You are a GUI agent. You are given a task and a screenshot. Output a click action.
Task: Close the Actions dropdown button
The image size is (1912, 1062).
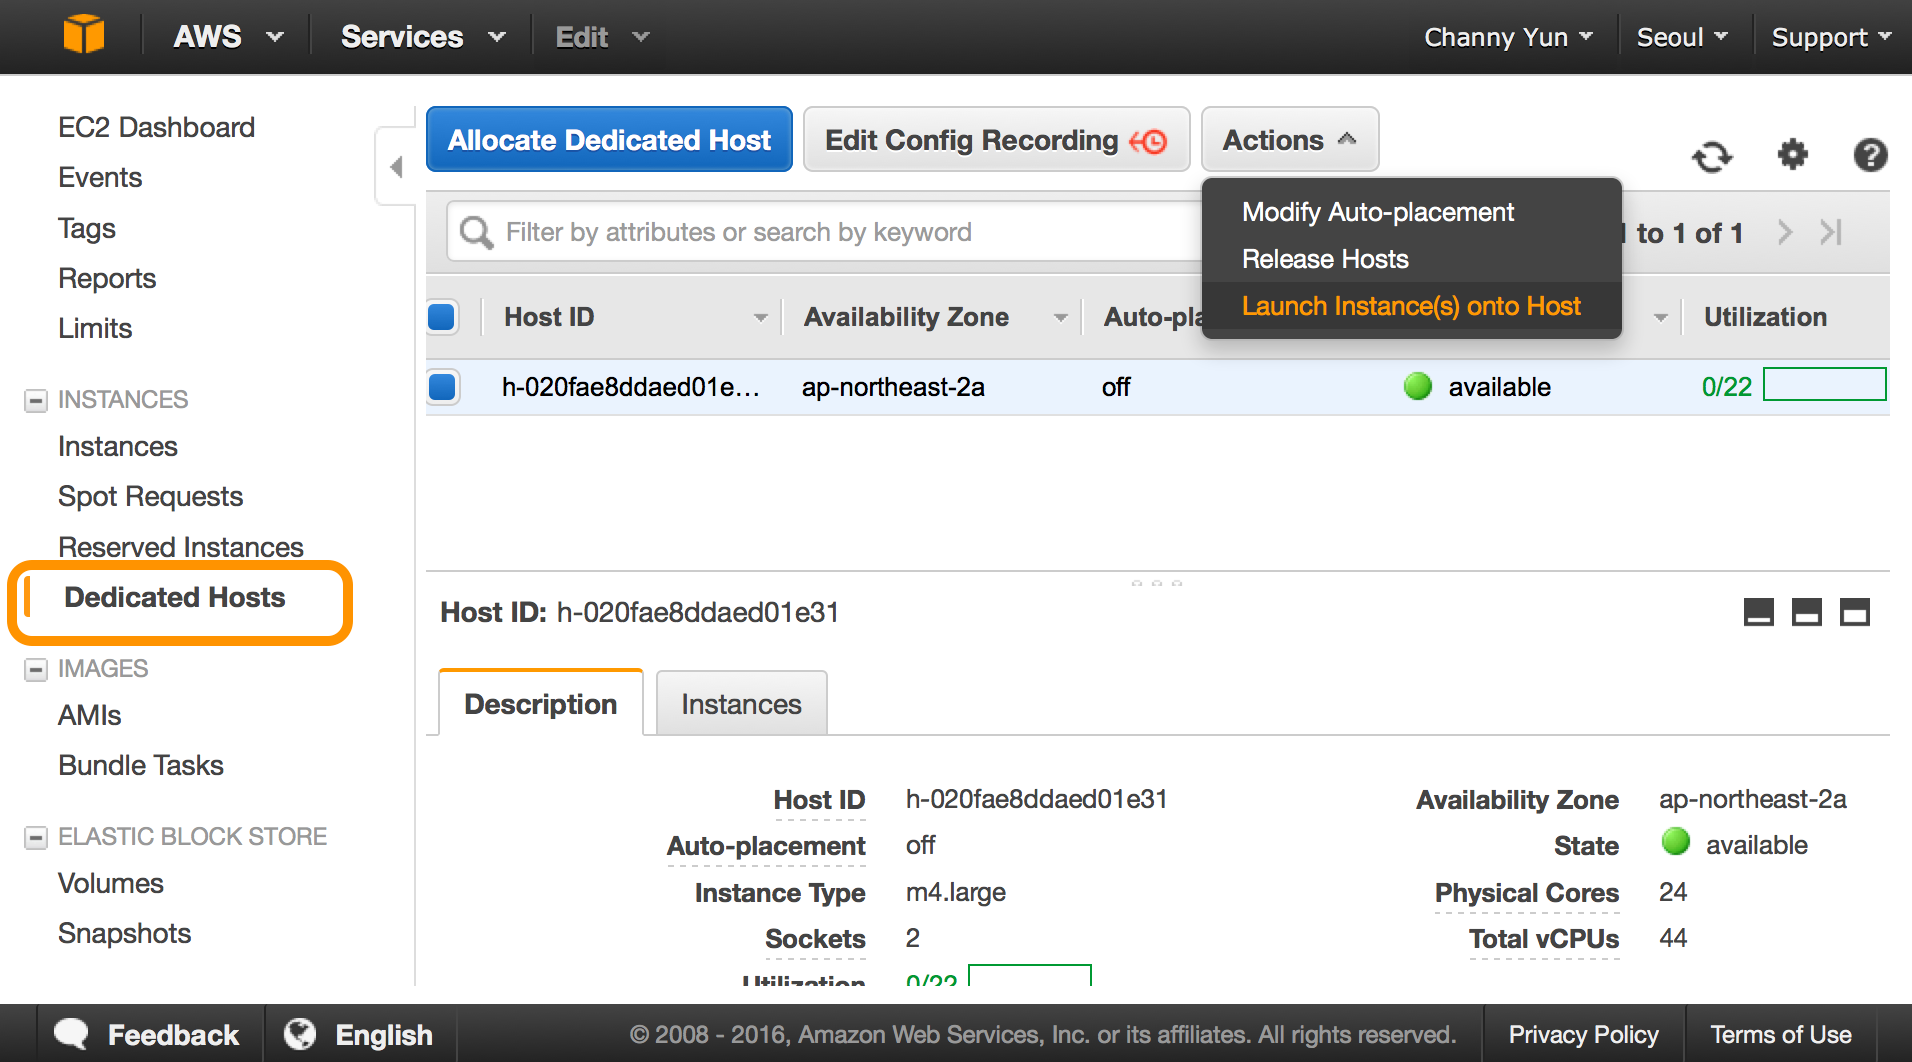(x=1290, y=140)
